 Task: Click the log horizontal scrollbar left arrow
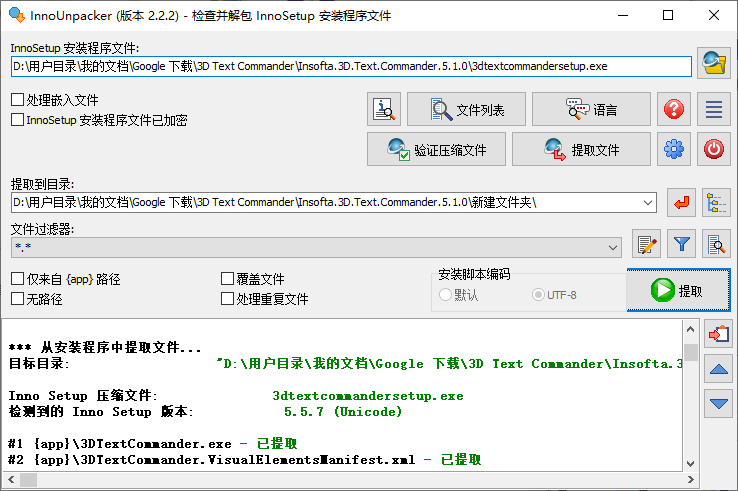pyautogui.click(x=11, y=480)
